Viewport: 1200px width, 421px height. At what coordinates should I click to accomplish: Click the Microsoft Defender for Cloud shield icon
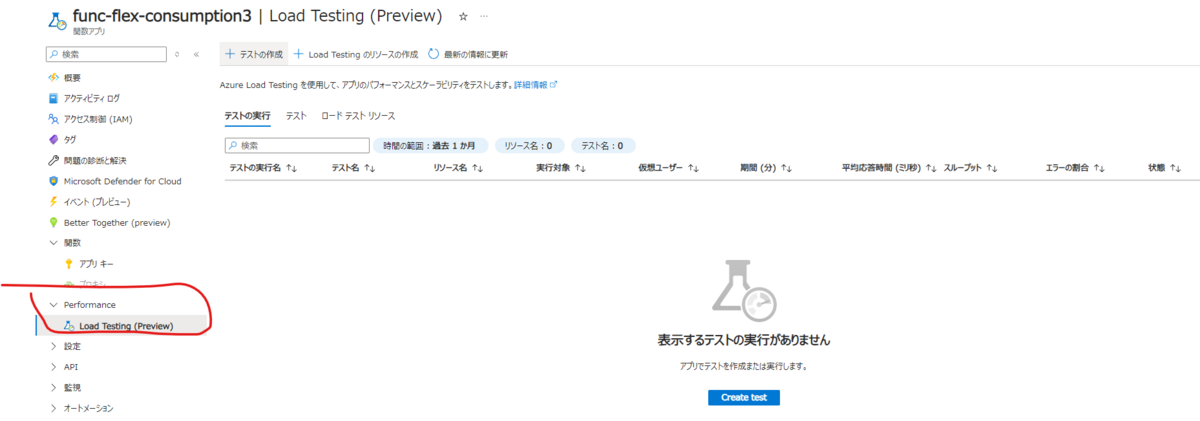(x=54, y=181)
